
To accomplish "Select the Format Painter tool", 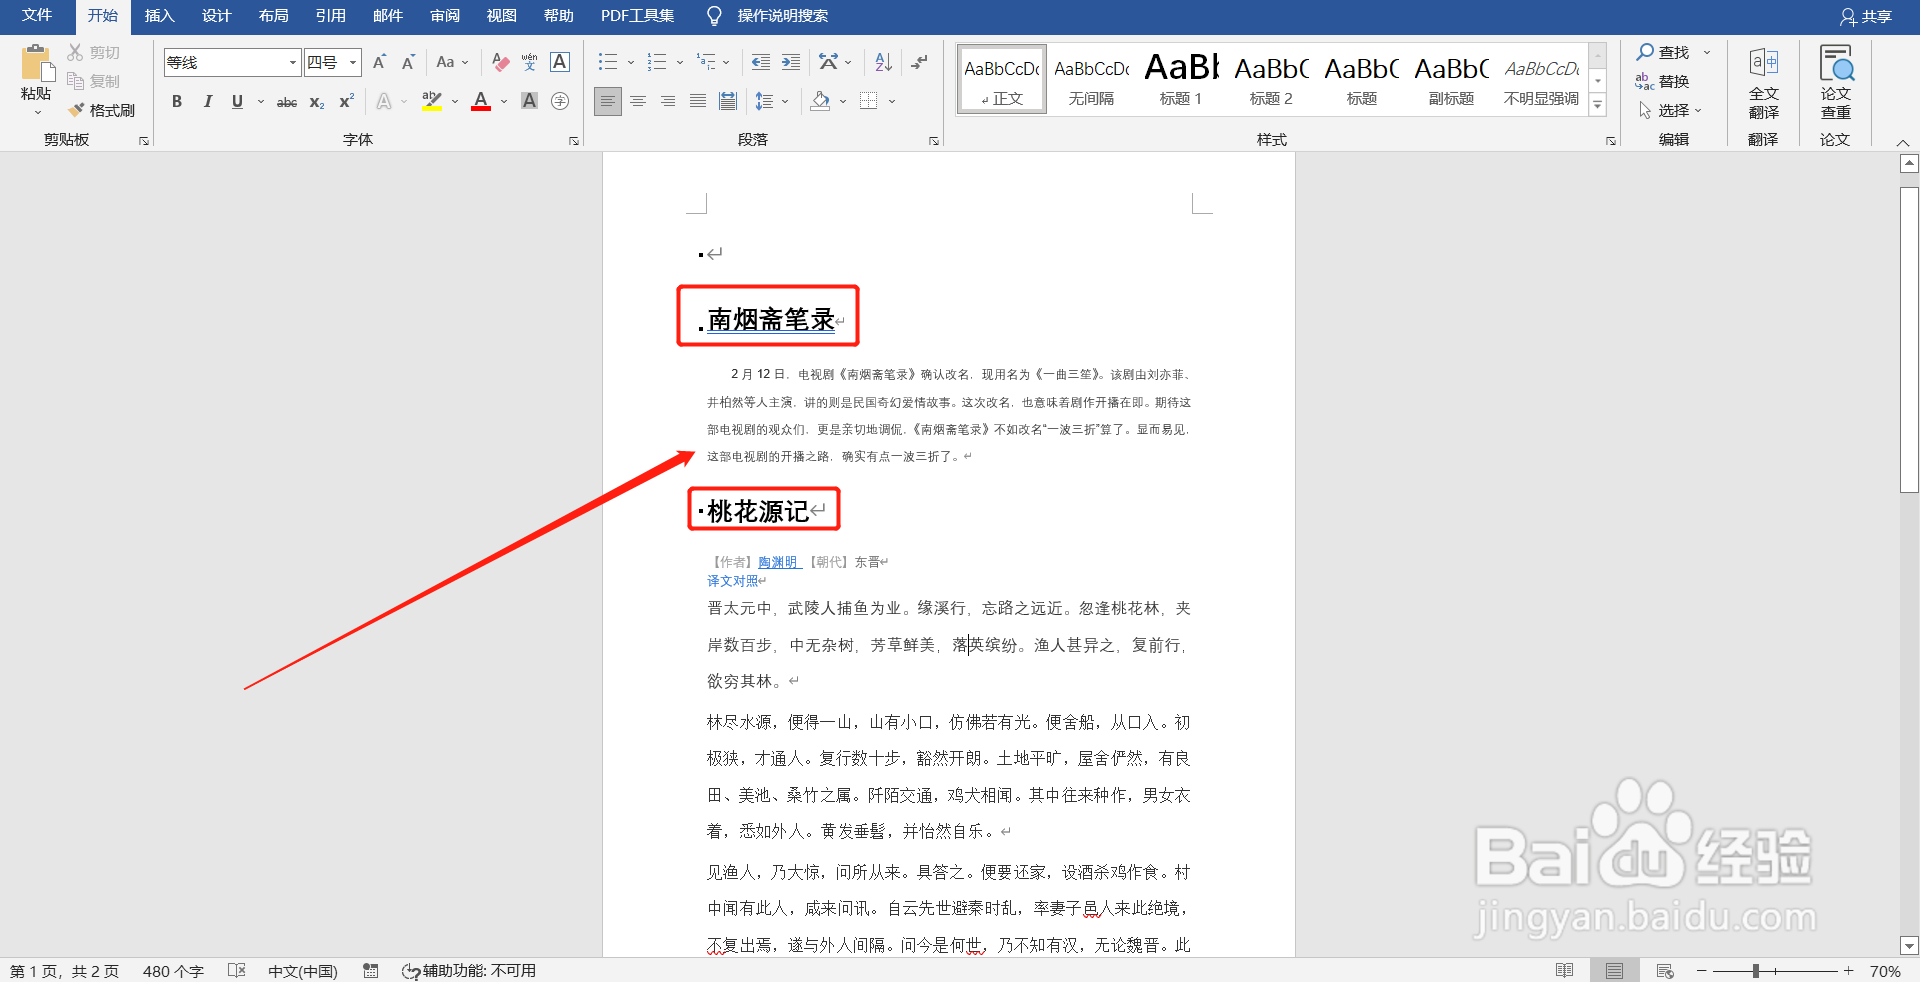I will 100,110.
